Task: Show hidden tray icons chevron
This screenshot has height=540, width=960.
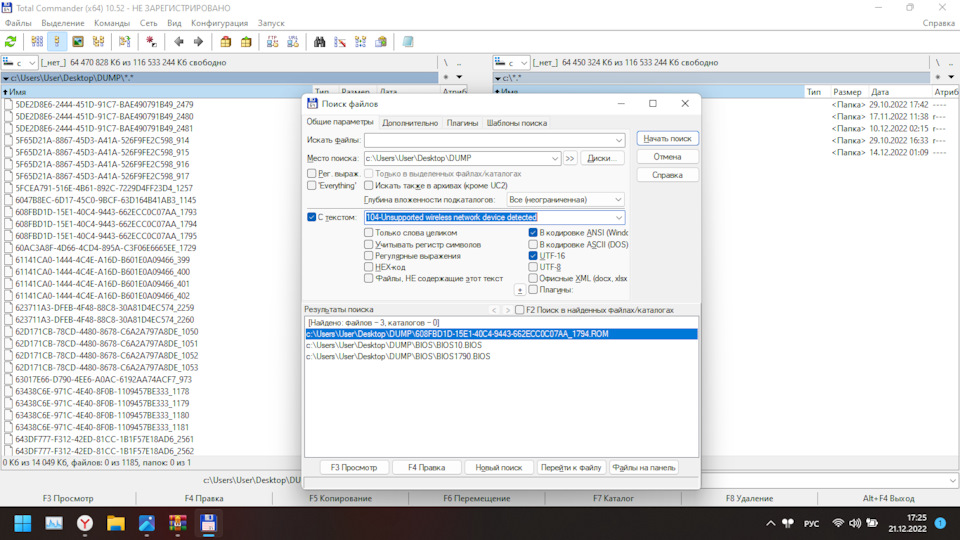Action: [770, 523]
